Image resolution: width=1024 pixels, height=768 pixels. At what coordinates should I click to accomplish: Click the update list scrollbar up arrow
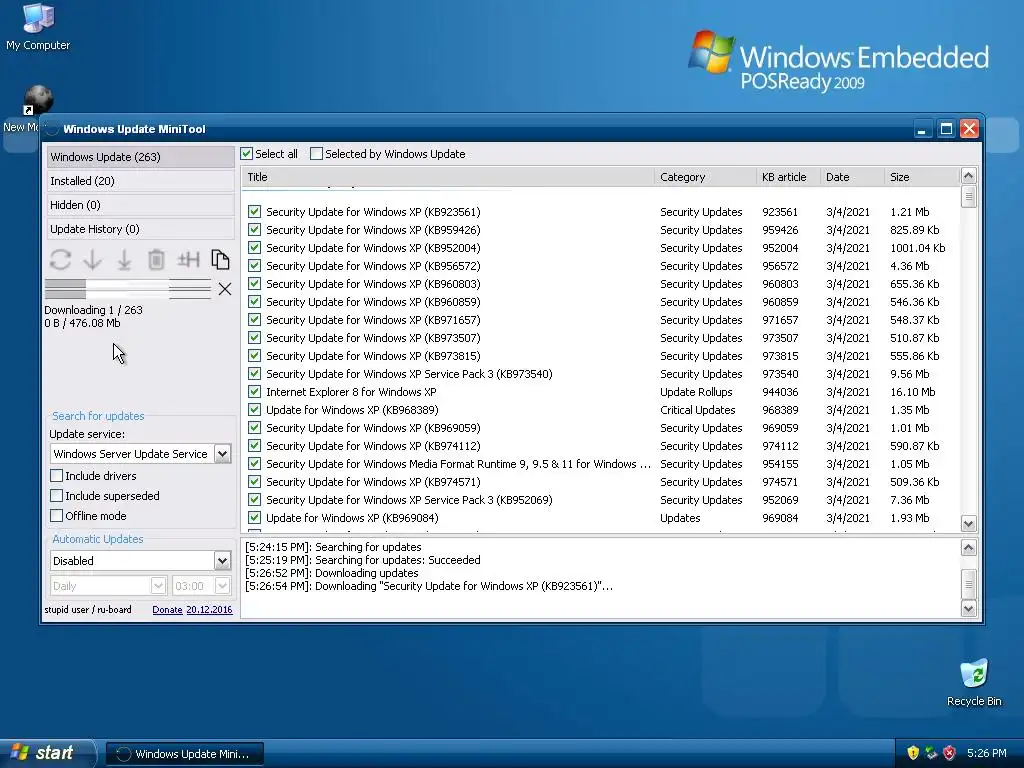(x=968, y=176)
